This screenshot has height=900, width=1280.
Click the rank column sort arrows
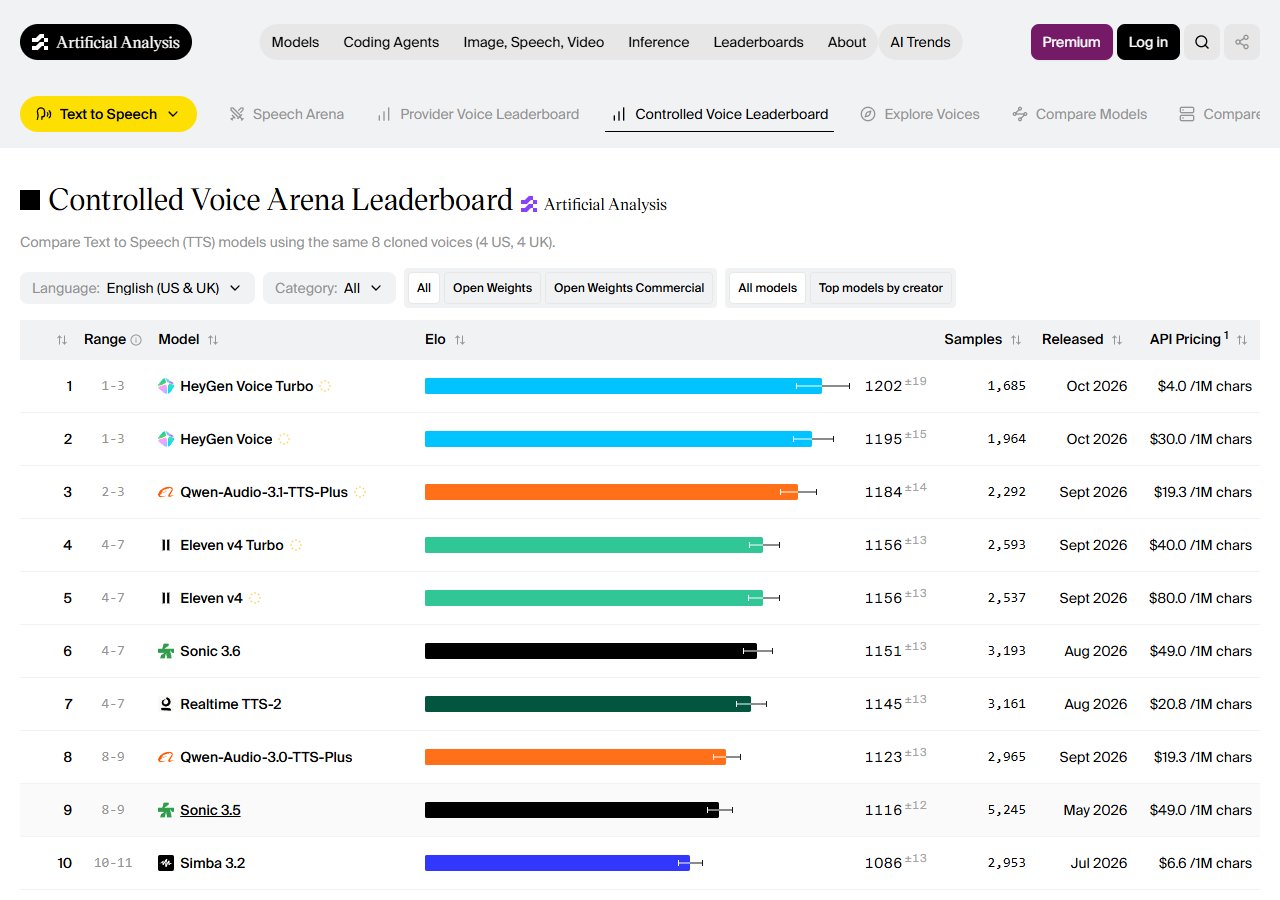tap(62, 340)
